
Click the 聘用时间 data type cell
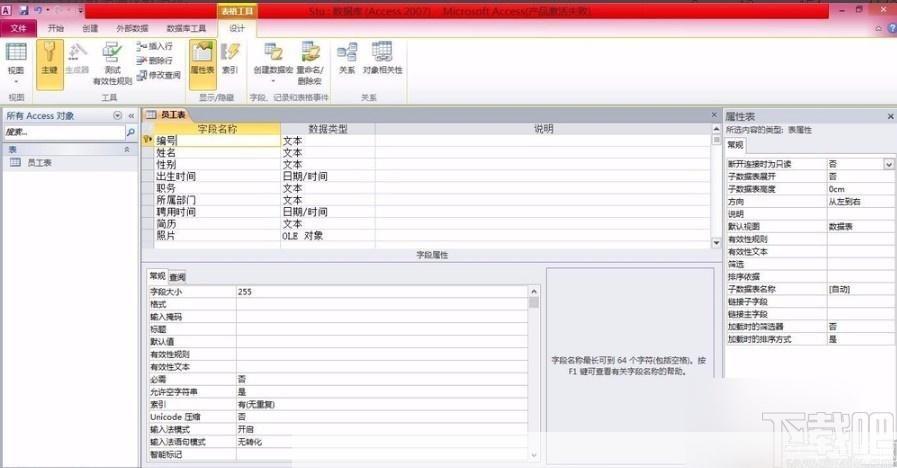point(328,212)
